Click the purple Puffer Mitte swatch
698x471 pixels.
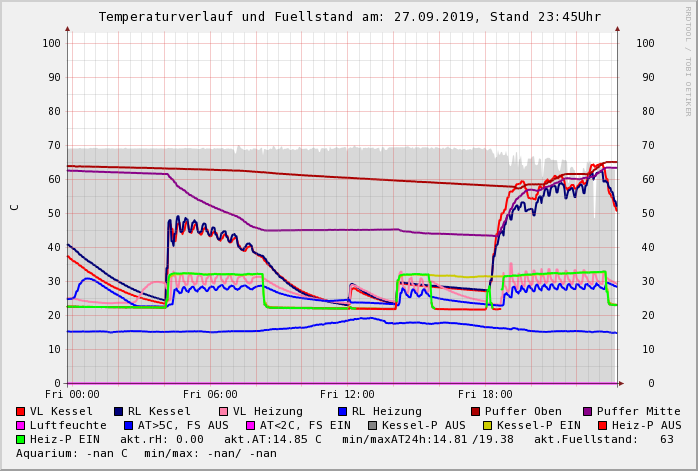(588, 411)
